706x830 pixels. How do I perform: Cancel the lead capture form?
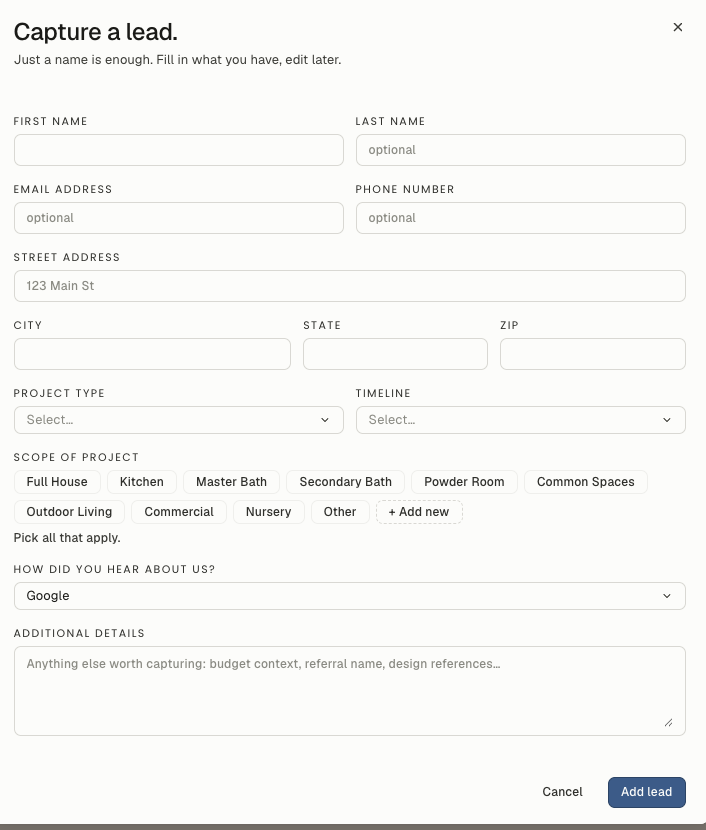[x=562, y=792]
